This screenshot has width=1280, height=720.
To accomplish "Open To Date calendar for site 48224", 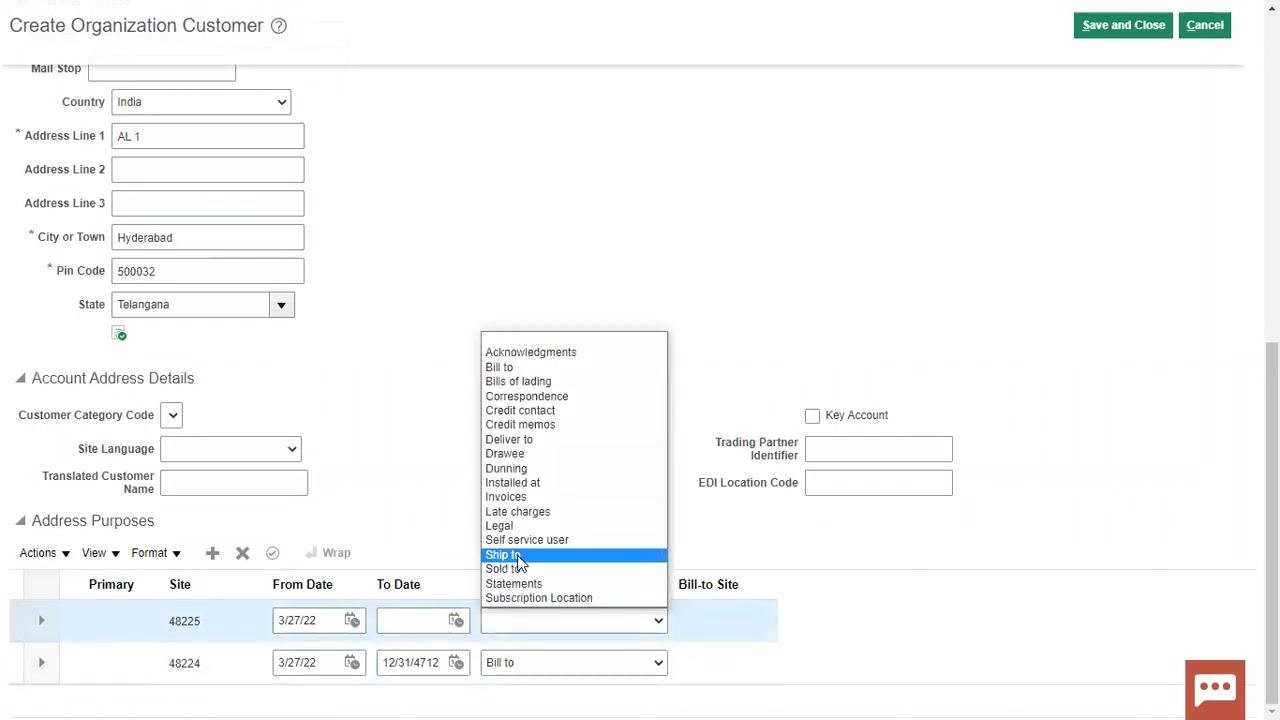I will click(x=456, y=662).
